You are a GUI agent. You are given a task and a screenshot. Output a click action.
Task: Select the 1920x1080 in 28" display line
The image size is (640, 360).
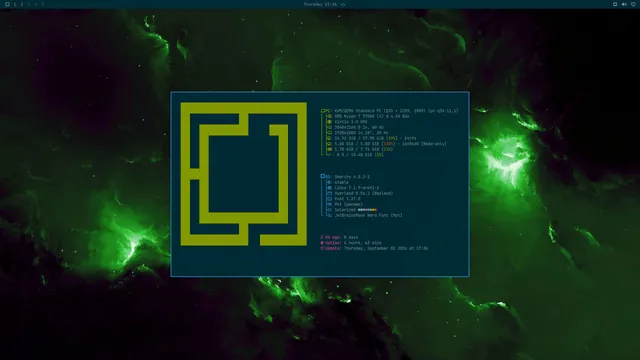click(x=361, y=133)
